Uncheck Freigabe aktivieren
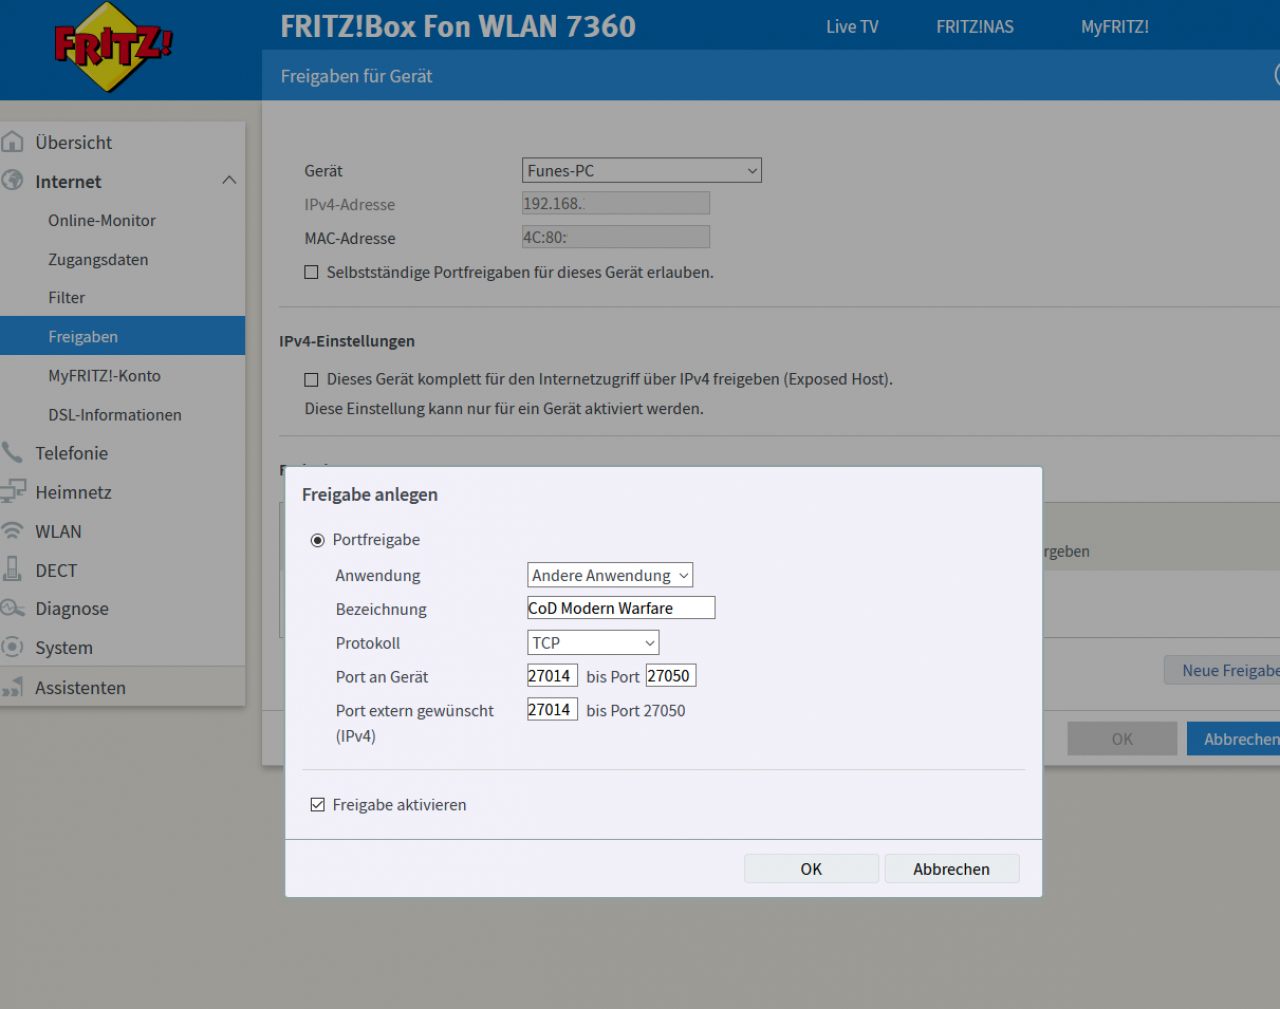The height and width of the screenshot is (1009, 1280). (x=318, y=805)
